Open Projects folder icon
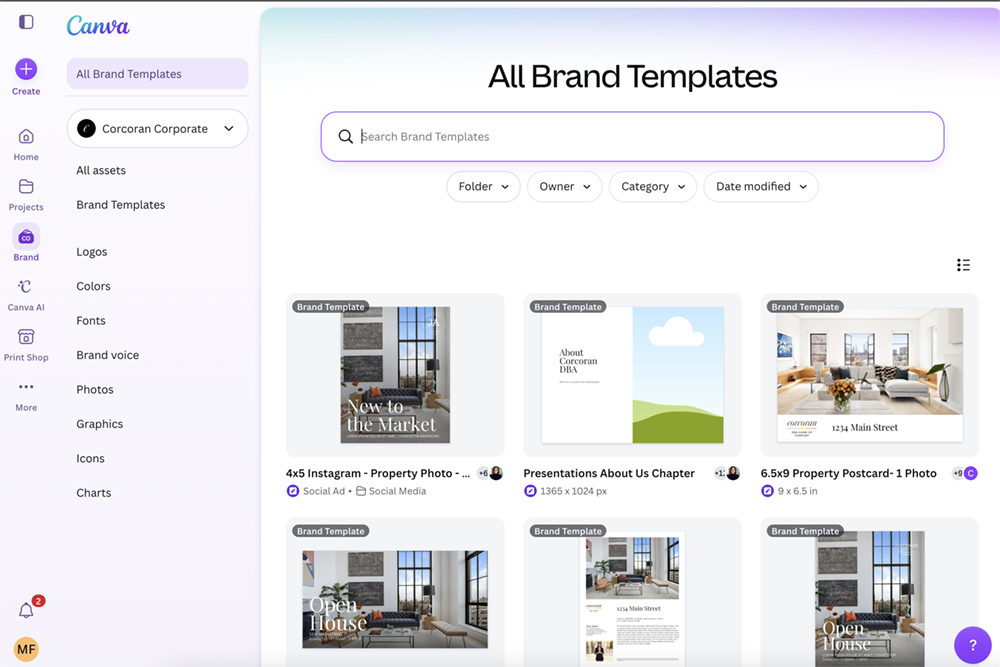The width and height of the screenshot is (1000, 667). (x=26, y=186)
